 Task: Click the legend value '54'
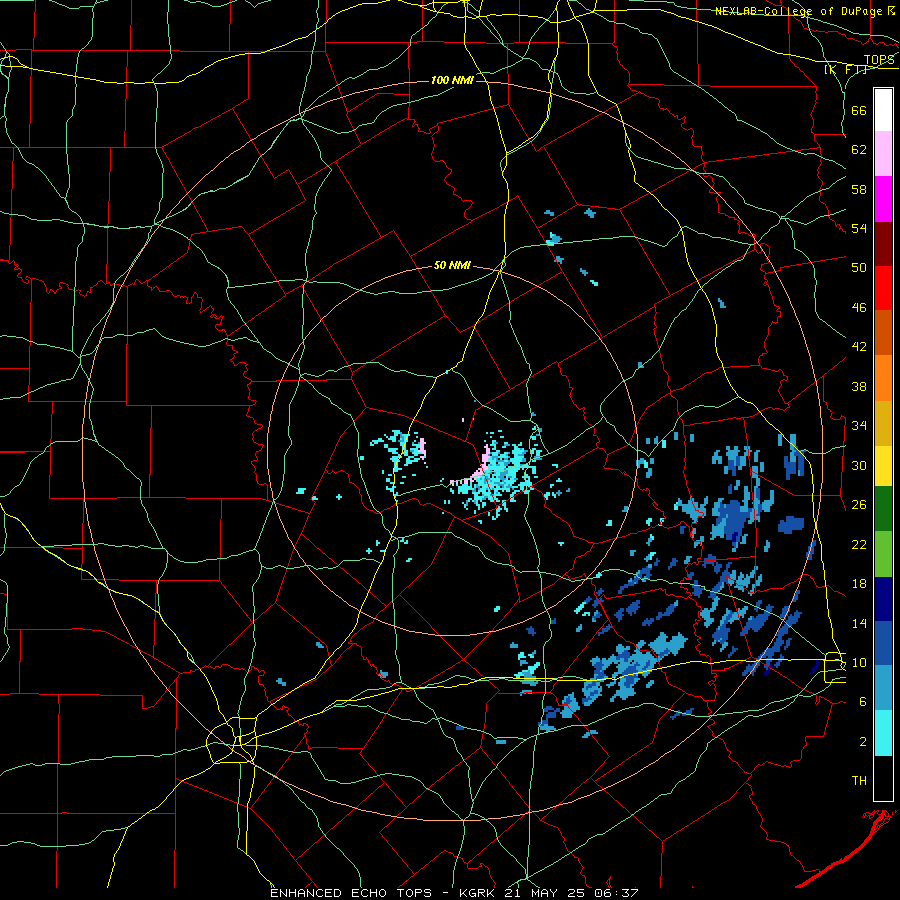pos(859,228)
